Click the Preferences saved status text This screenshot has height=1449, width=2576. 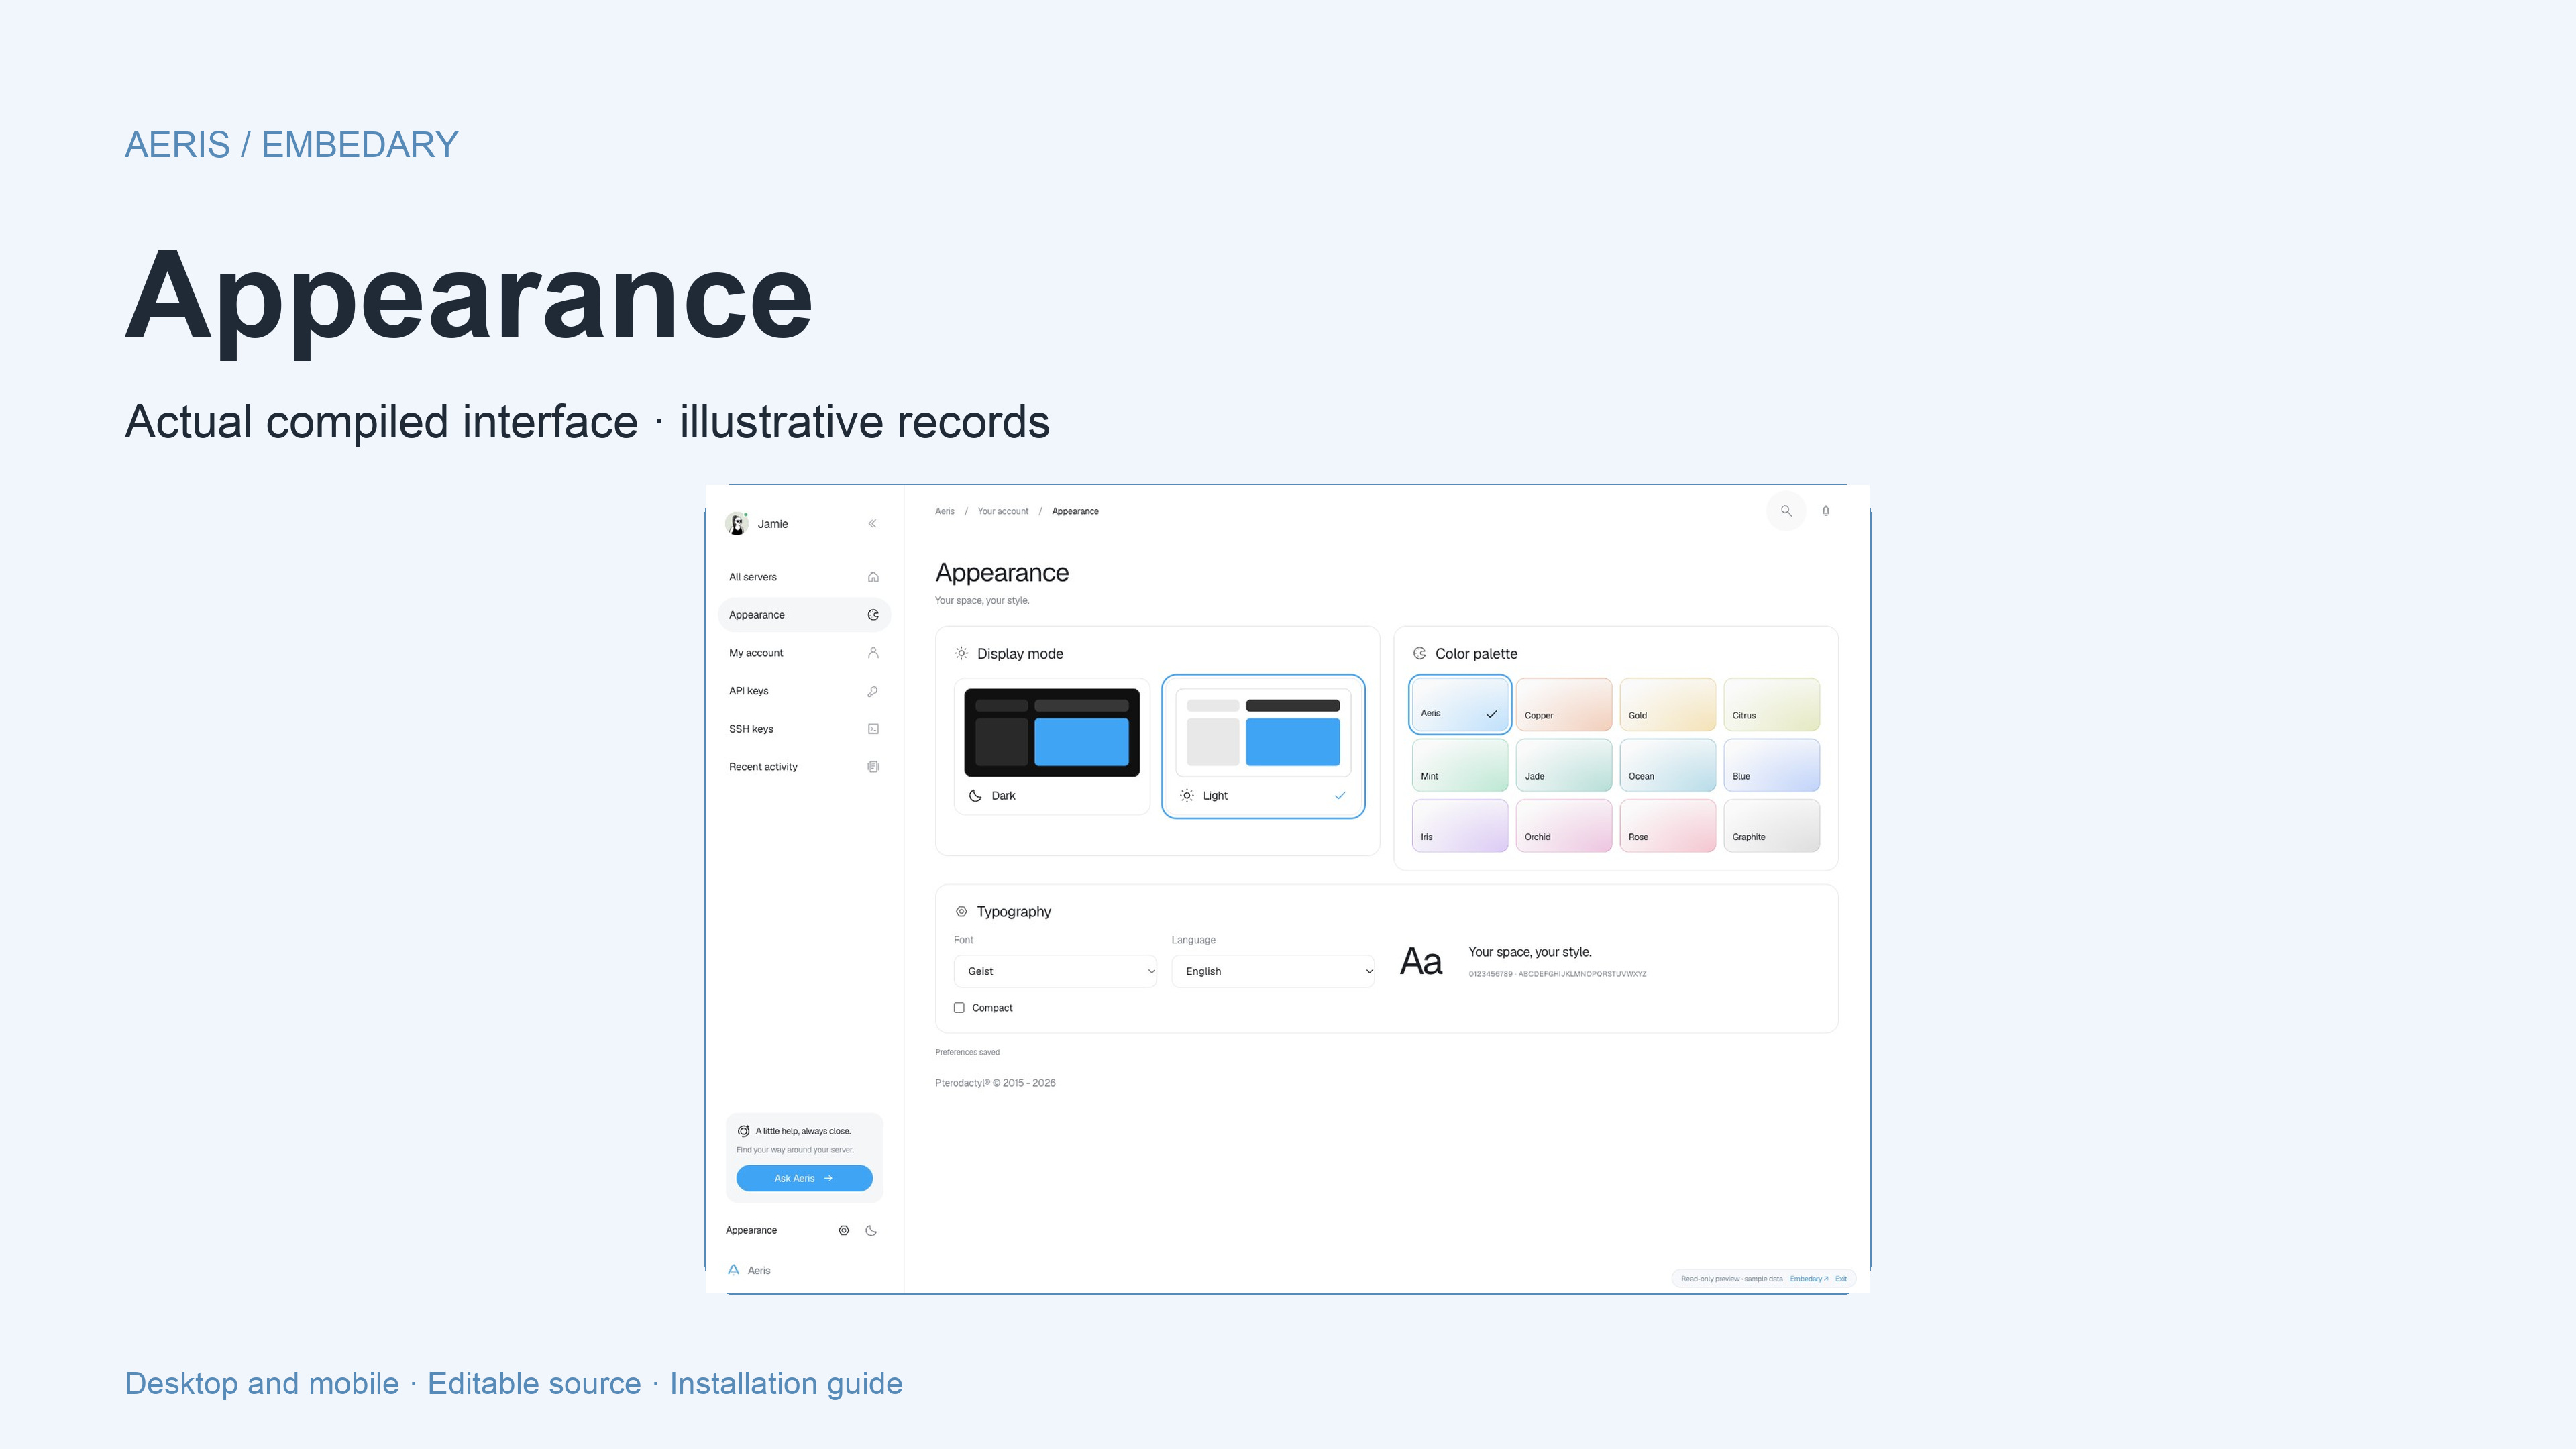(x=967, y=1052)
